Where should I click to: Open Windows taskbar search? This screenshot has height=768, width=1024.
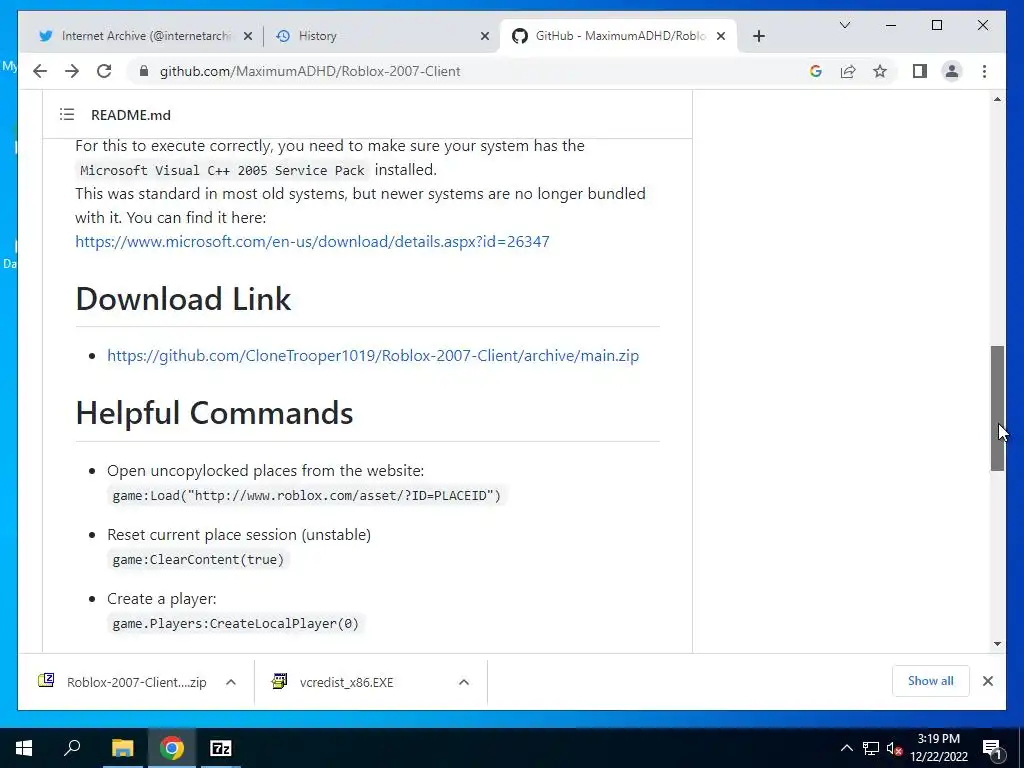coord(72,748)
